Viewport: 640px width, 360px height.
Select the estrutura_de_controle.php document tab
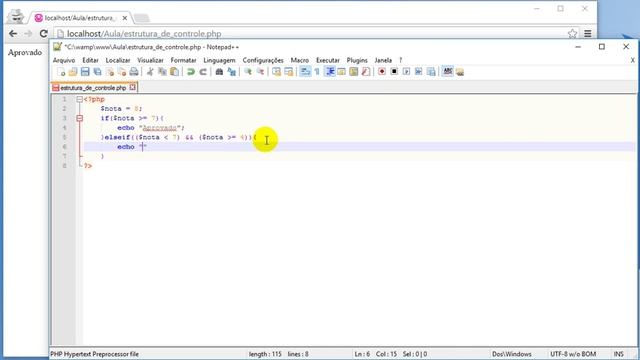(x=93, y=88)
